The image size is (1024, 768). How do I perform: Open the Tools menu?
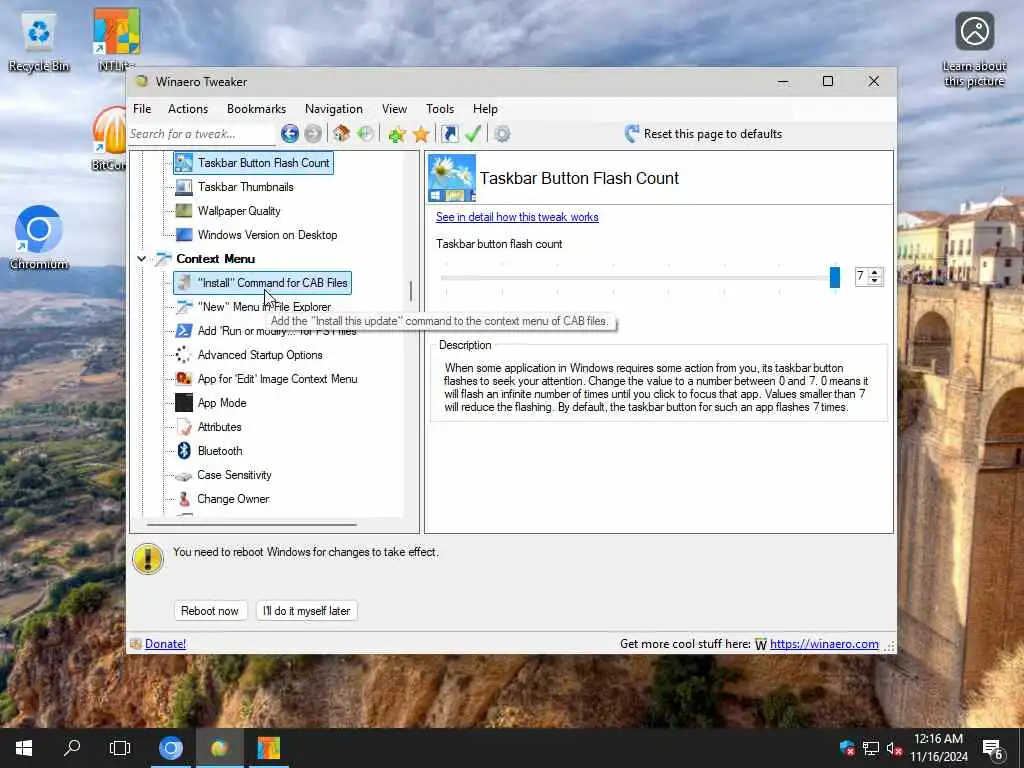(x=440, y=109)
